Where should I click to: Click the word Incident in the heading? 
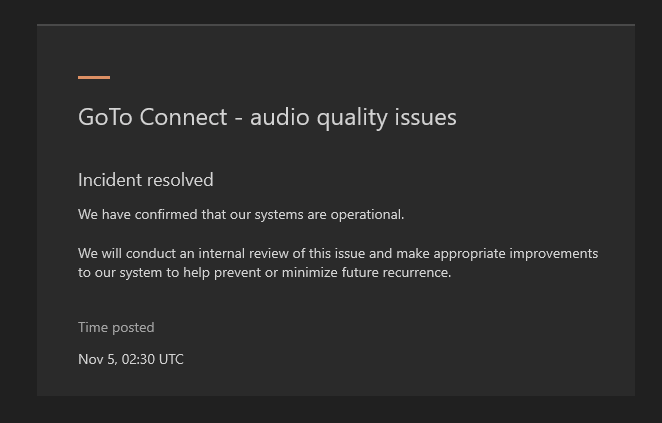(x=110, y=180)
